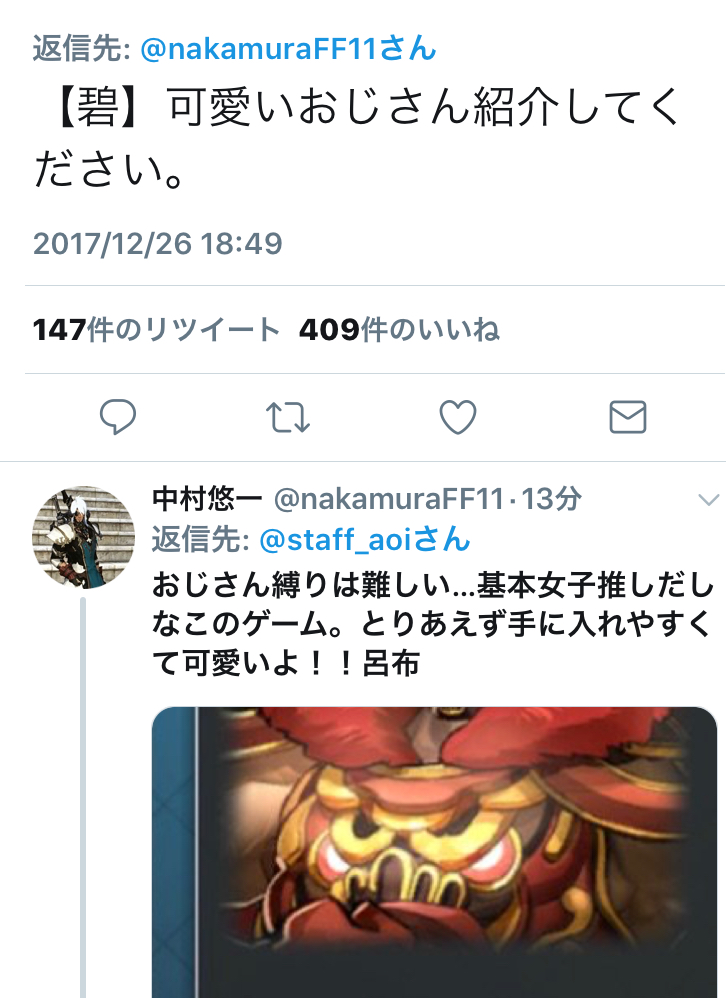Tap the reply speech bubble icon
Viewport: 726px width, 998px height.
point(118,417)
